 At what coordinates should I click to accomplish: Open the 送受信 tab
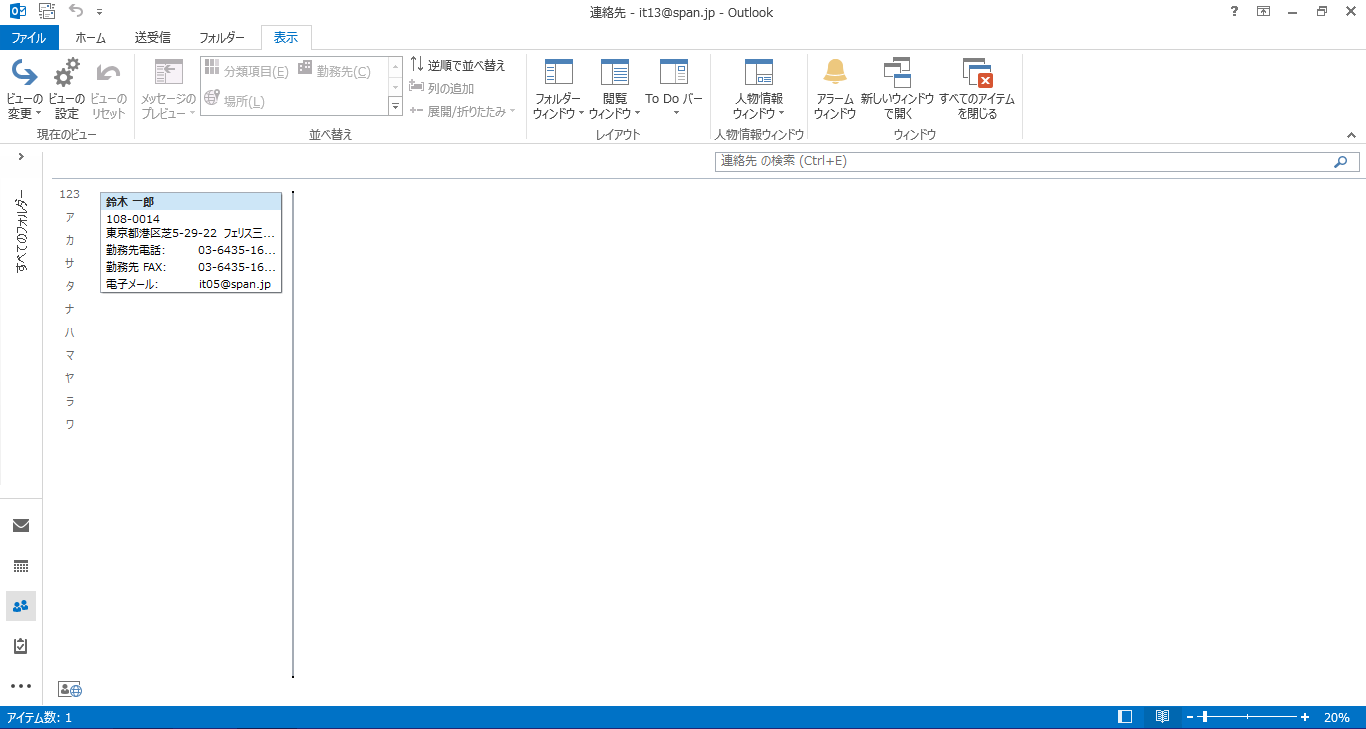pyautogui.click(x=152, y=38)
